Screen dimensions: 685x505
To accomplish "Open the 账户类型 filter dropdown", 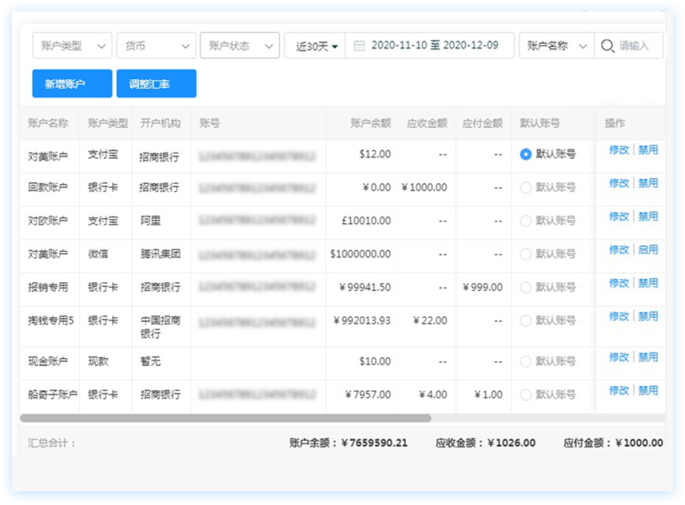I will click(71, 46).
